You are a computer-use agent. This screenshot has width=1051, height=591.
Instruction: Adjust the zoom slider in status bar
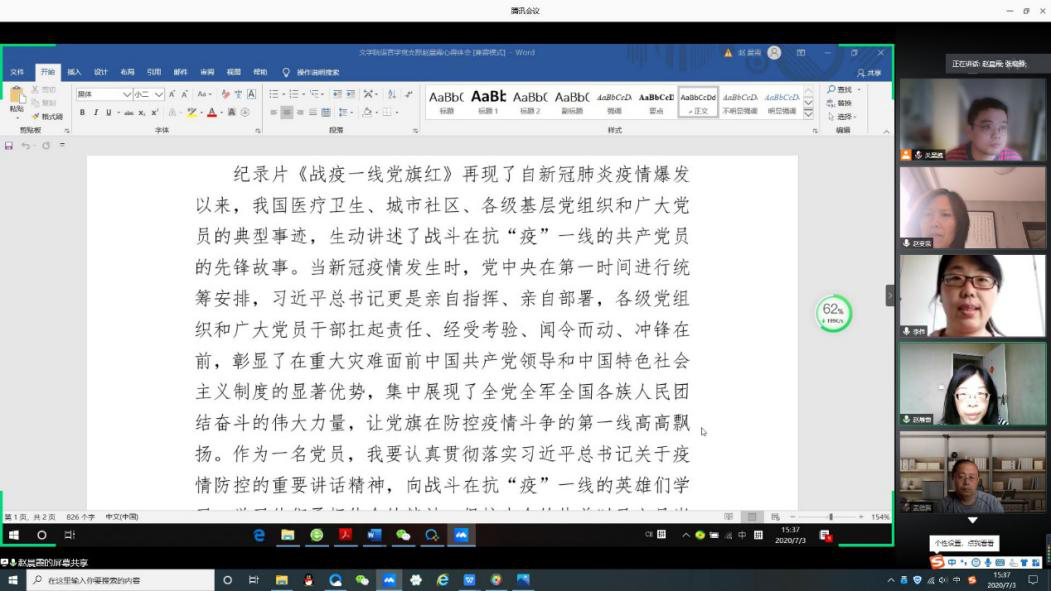[x=830, y=517]
